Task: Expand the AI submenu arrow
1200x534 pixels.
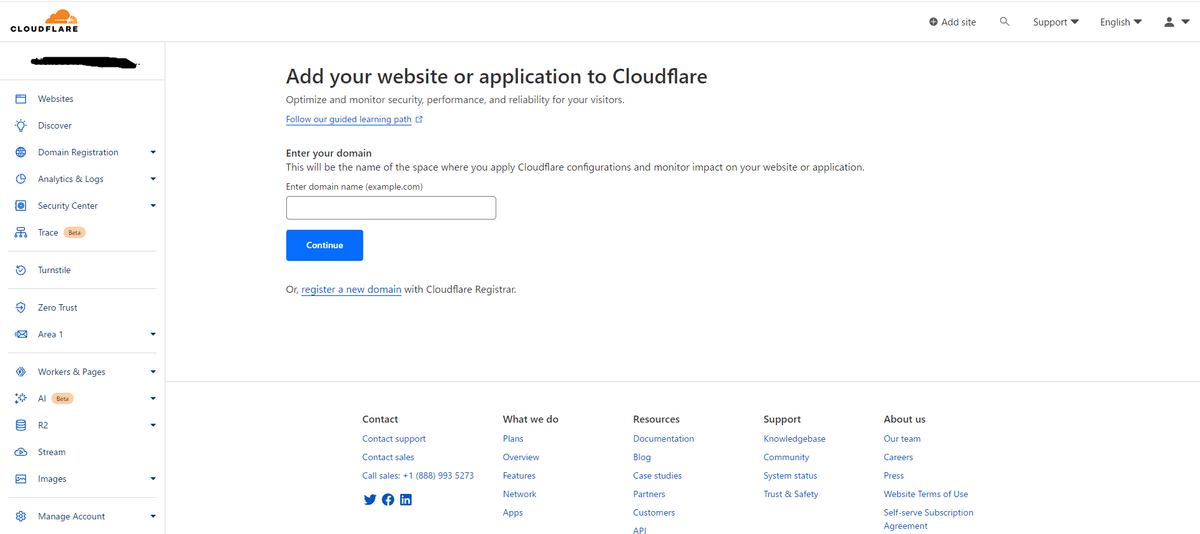Action: (x=153, y=398)
